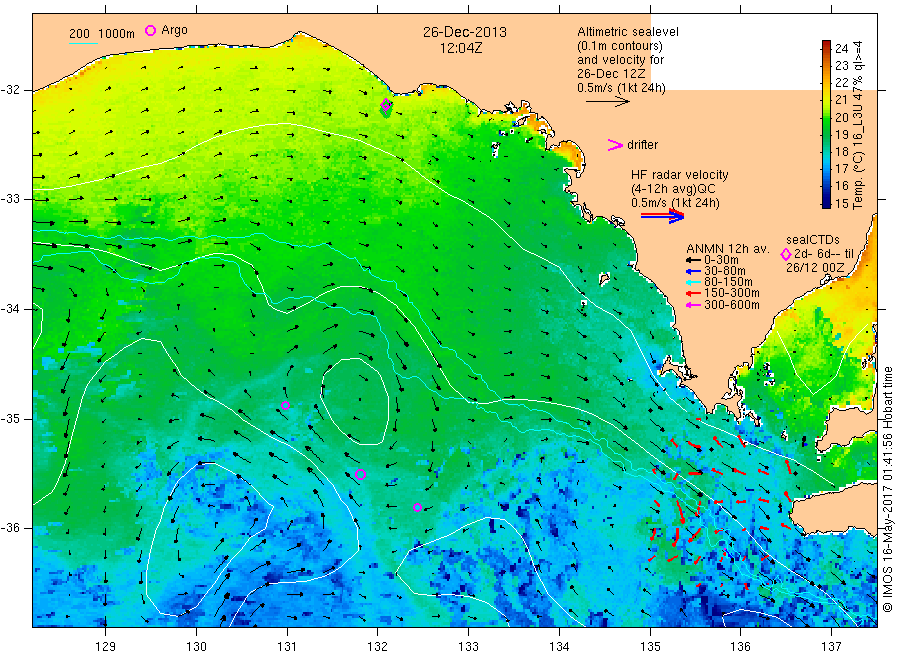Click the Argo float circle near 131.8E 35.5S
This screenshot has width=900, height=660.
pyautogui.click(x=360, y=475)
